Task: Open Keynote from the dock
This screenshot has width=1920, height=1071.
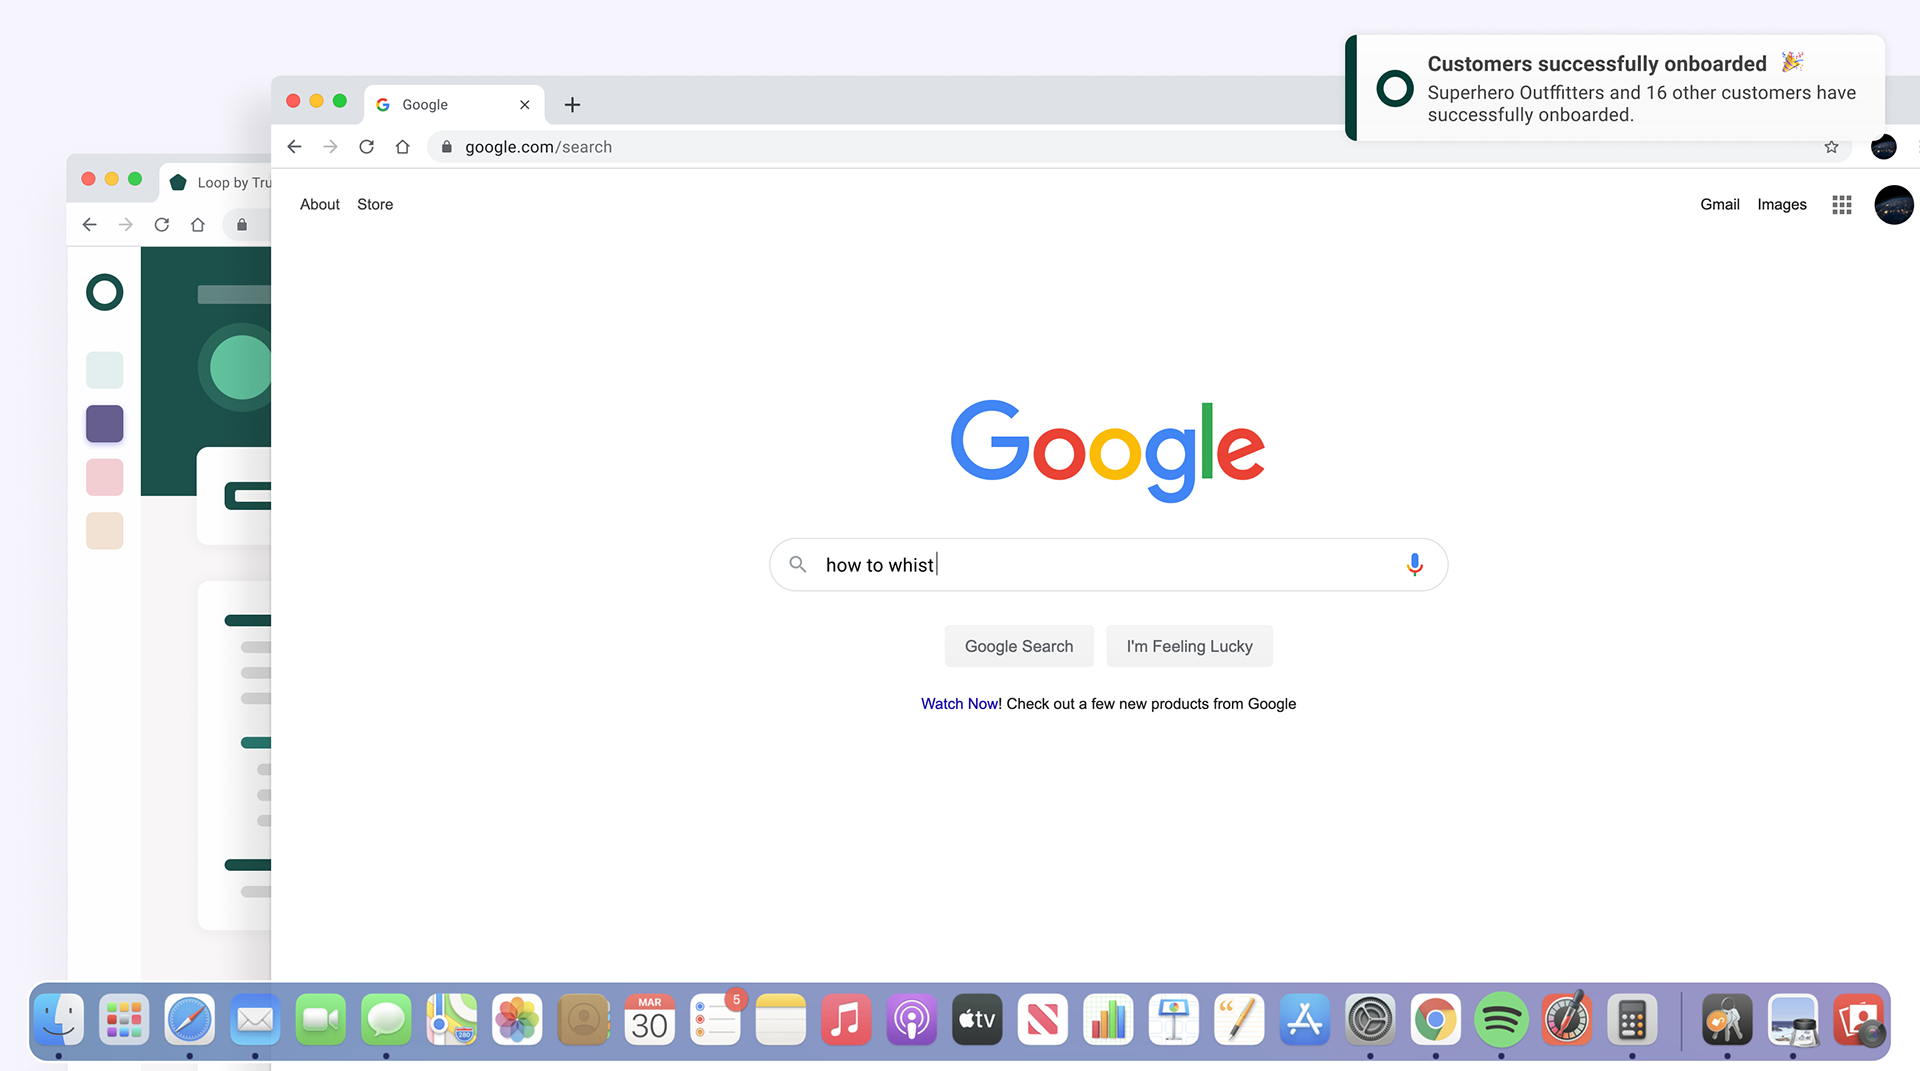Action: pos(1173,1020)
